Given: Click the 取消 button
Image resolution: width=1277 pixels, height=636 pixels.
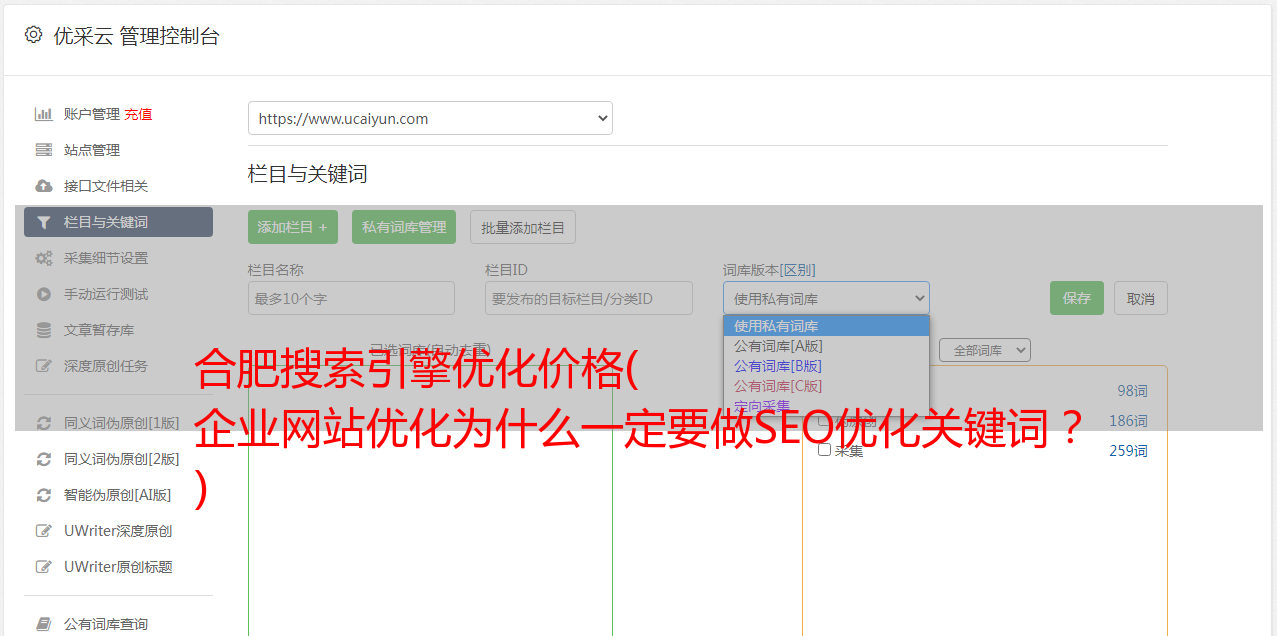Looking at the screenshot, I should pyautogui.click(x=1141, y=298).
